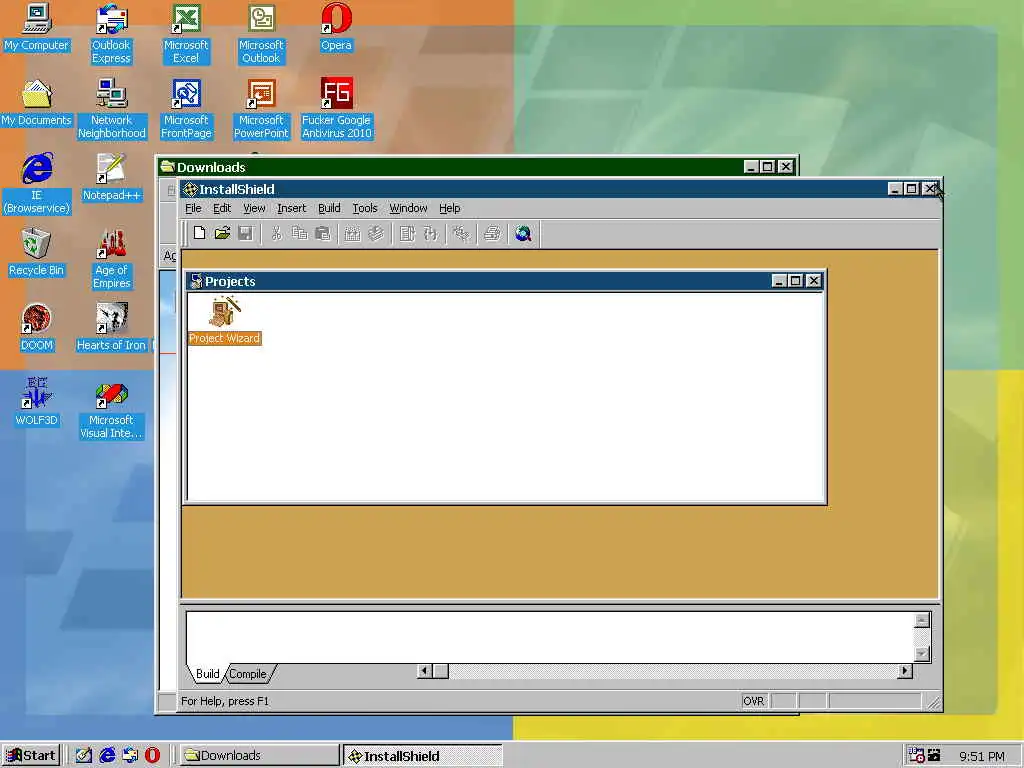
Task: Open the Help menu in InstallShield
Action: [x=449, y=208]
